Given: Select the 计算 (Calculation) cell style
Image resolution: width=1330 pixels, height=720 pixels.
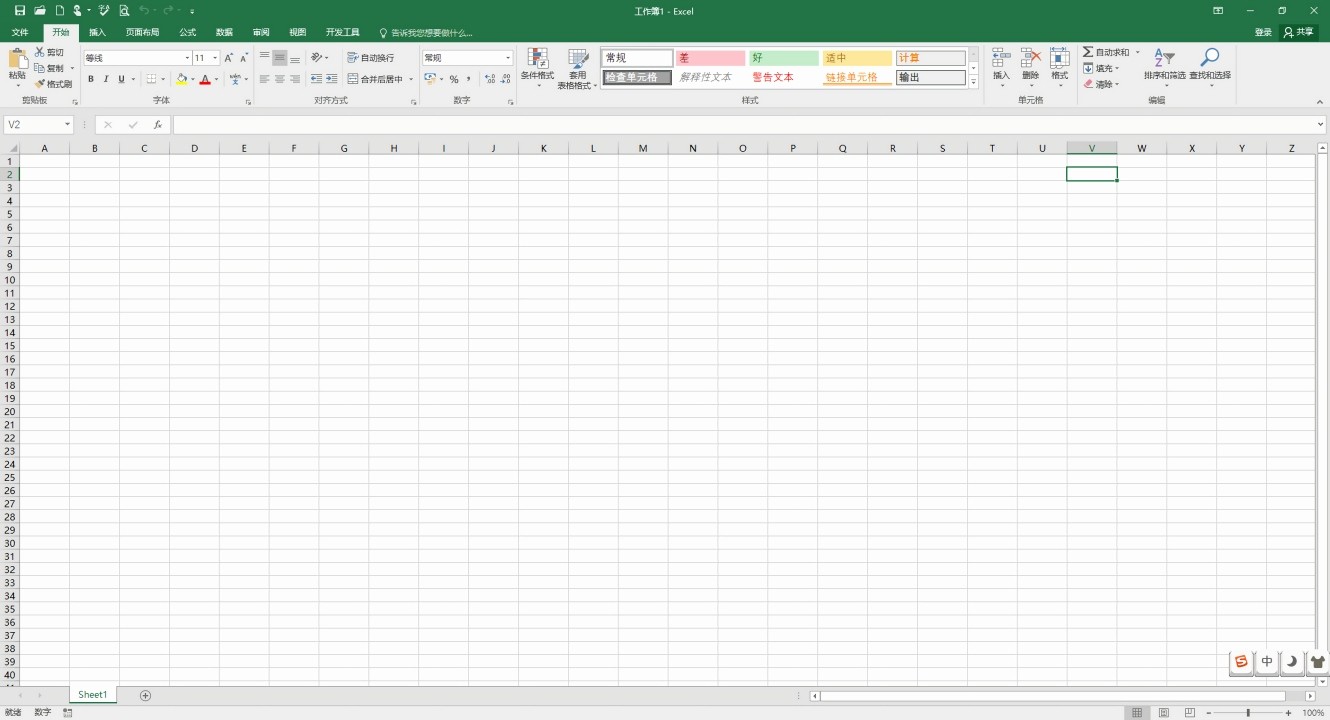Looking at the screenshot, I should click(929, 57).
